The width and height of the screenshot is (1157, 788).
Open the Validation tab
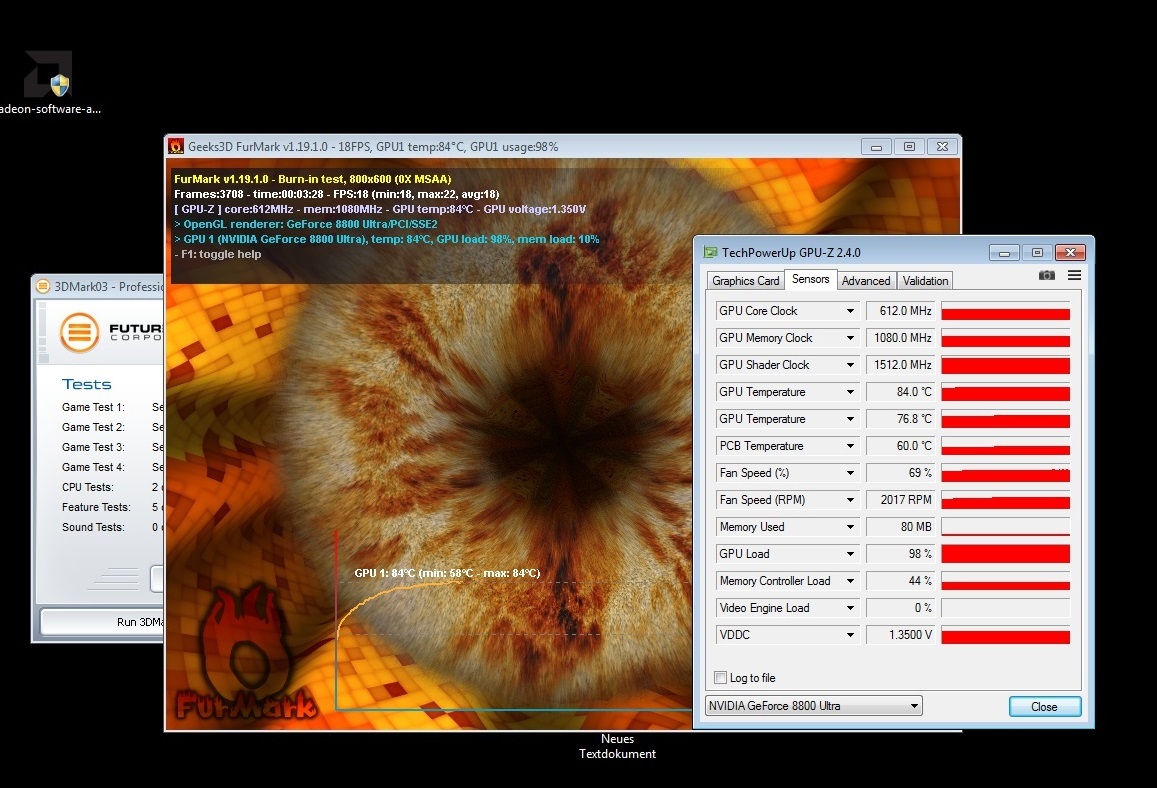coord(925,281)
